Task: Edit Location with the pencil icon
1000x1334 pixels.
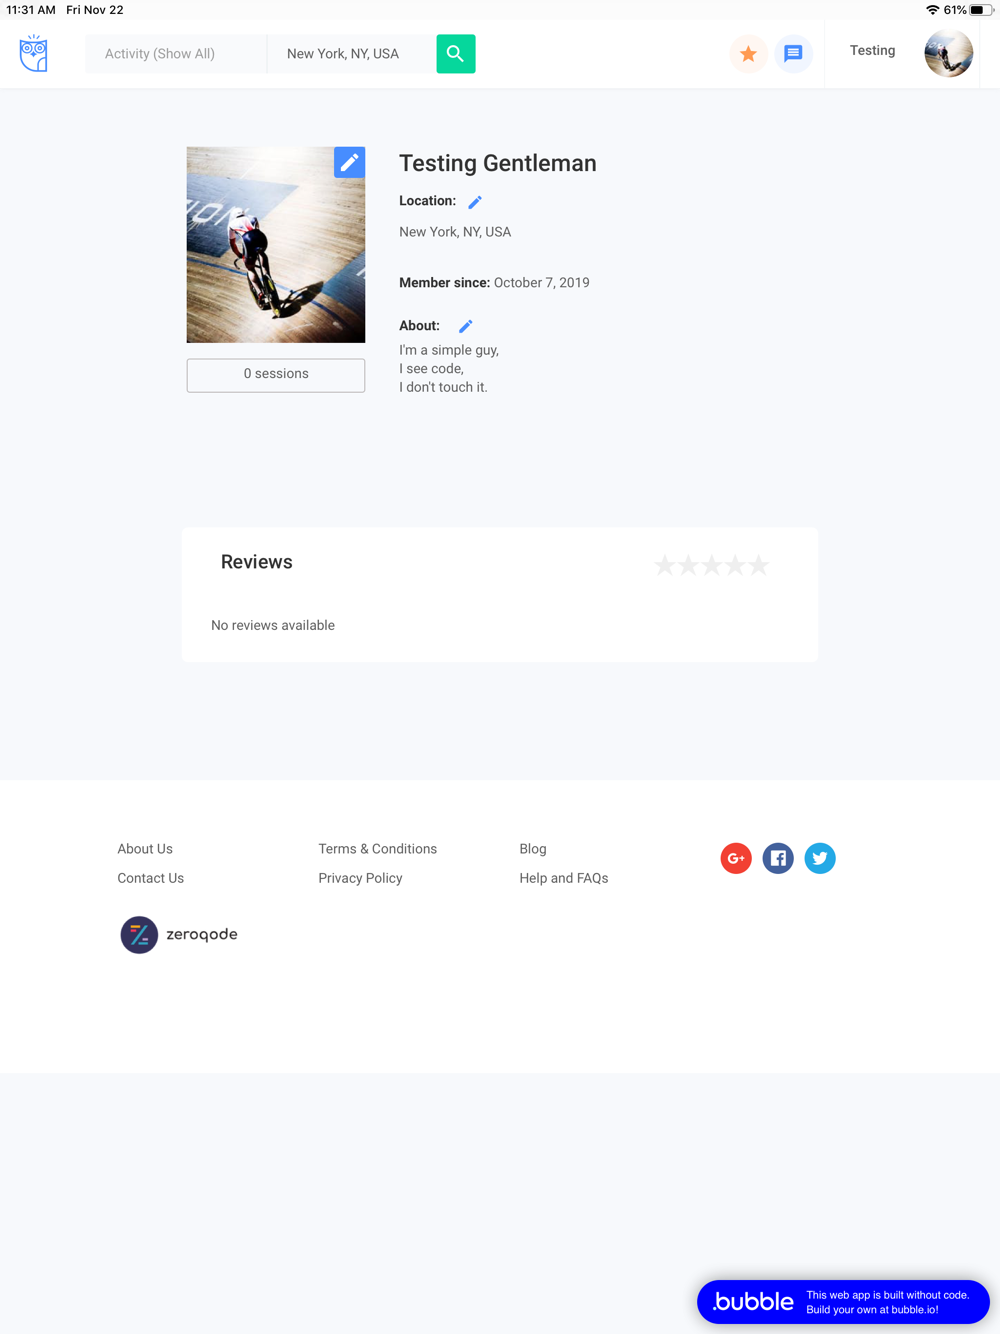Action: (x=475, y=202)
